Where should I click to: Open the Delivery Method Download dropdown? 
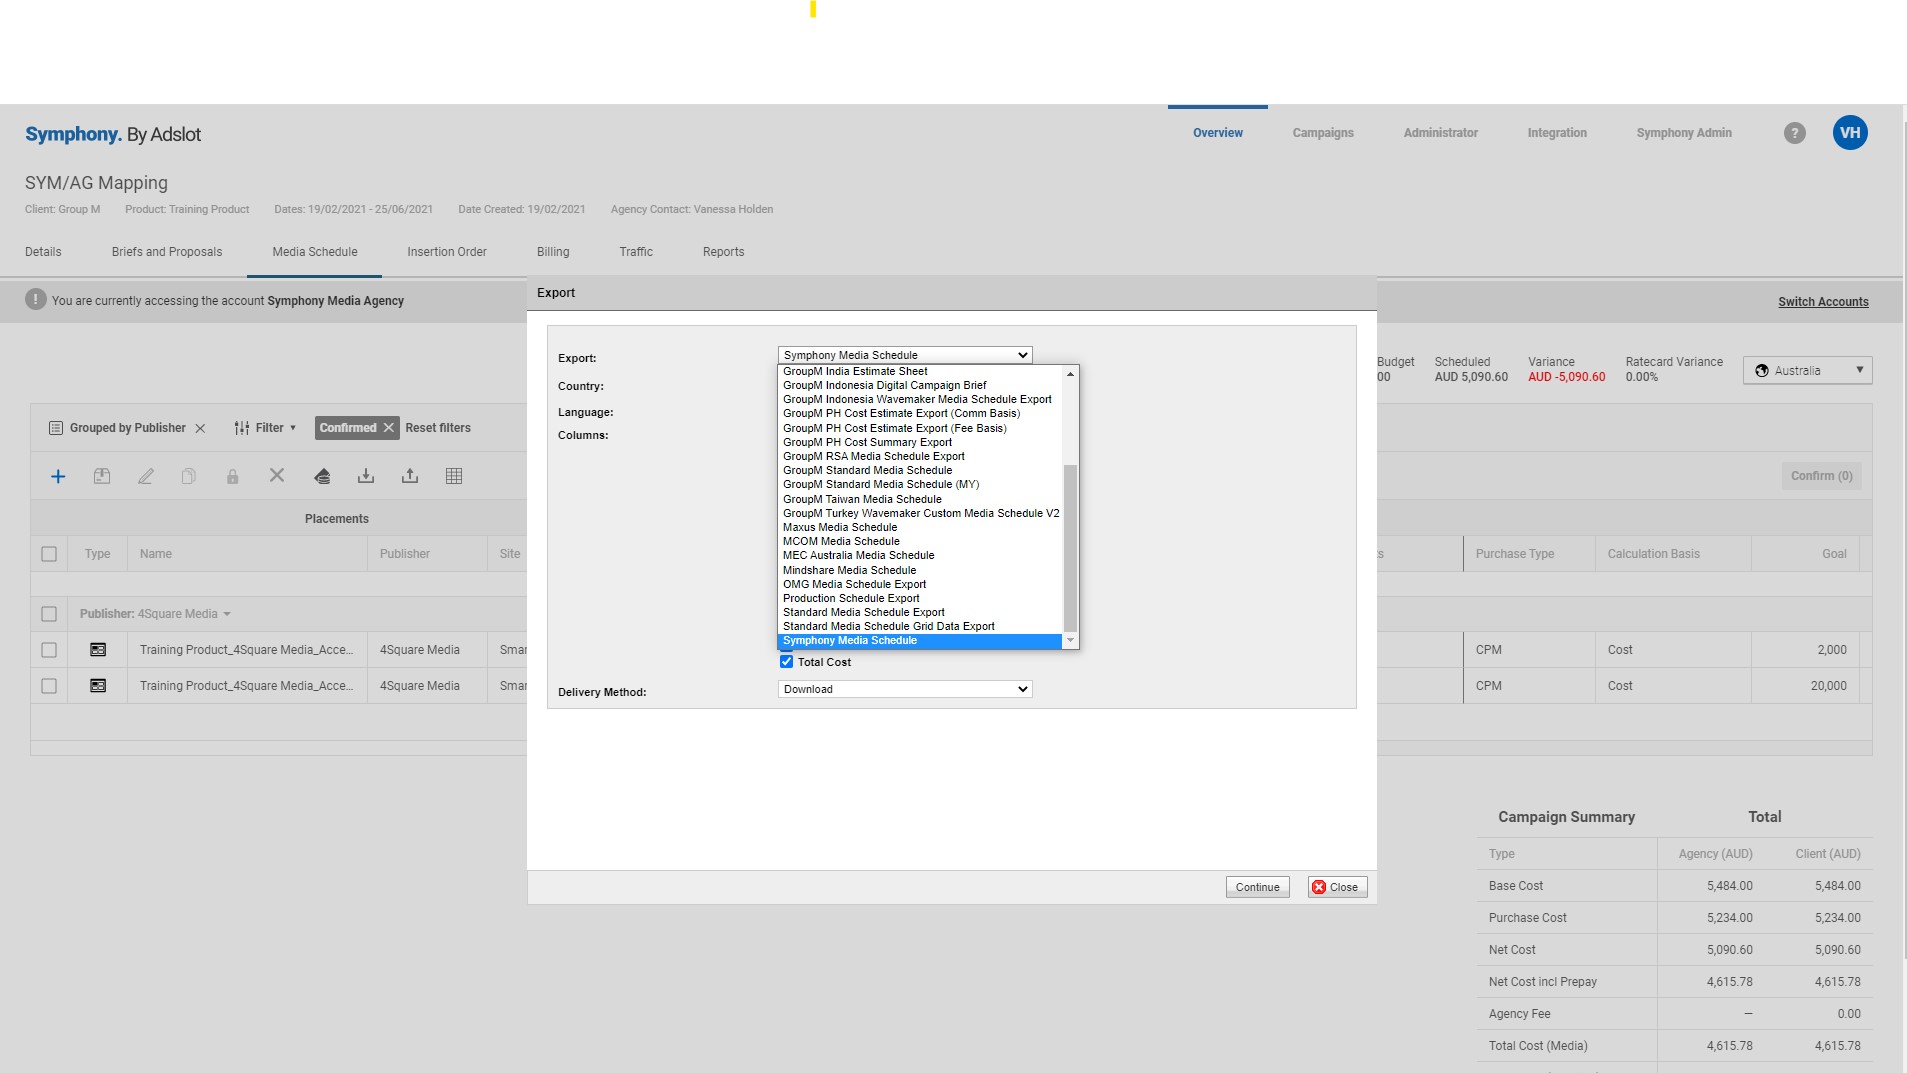coord(905,689)
